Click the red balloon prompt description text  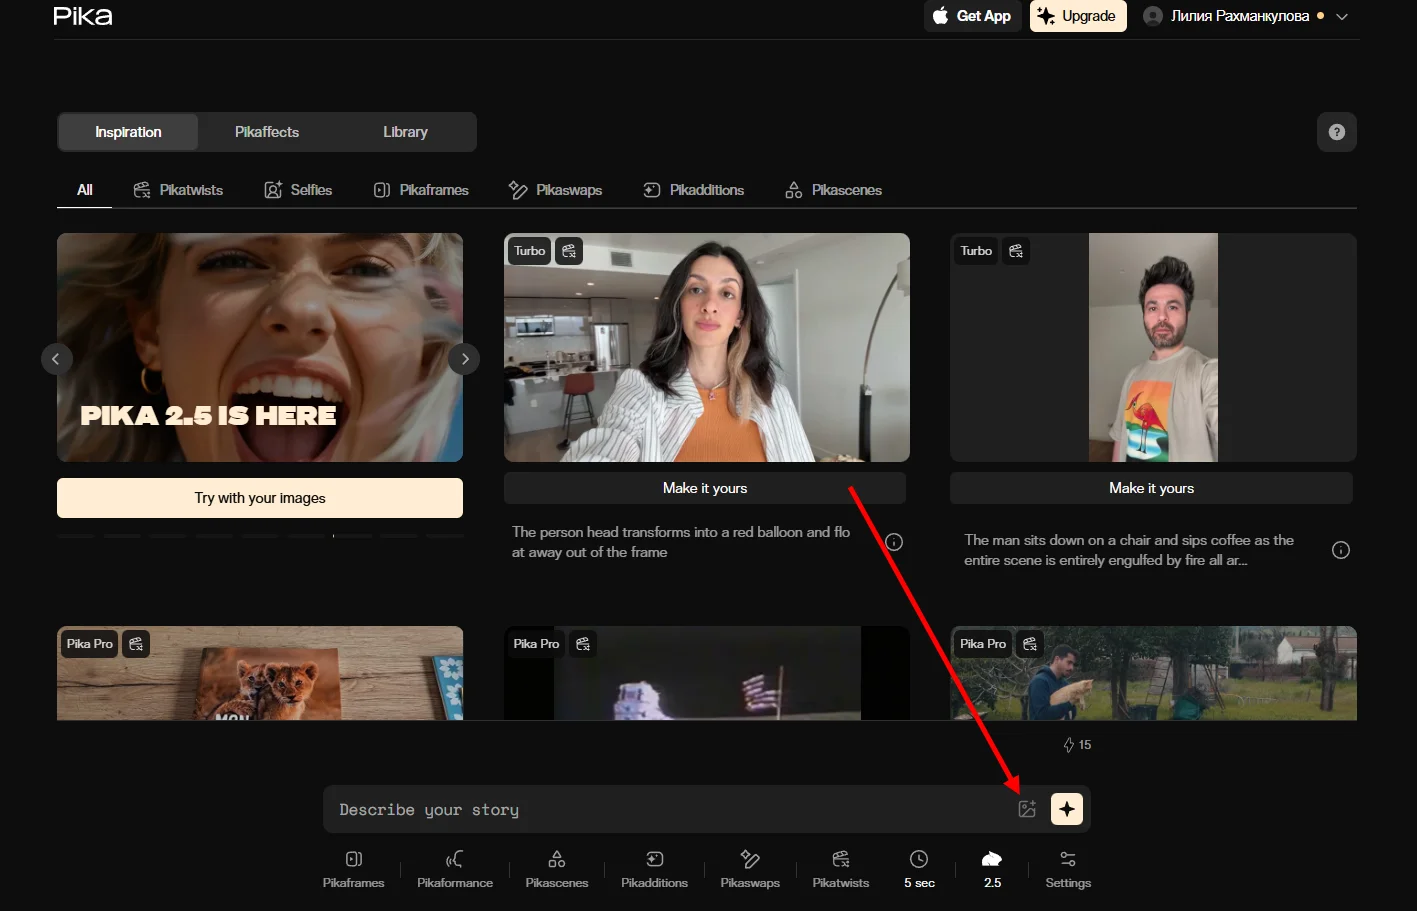681,542
